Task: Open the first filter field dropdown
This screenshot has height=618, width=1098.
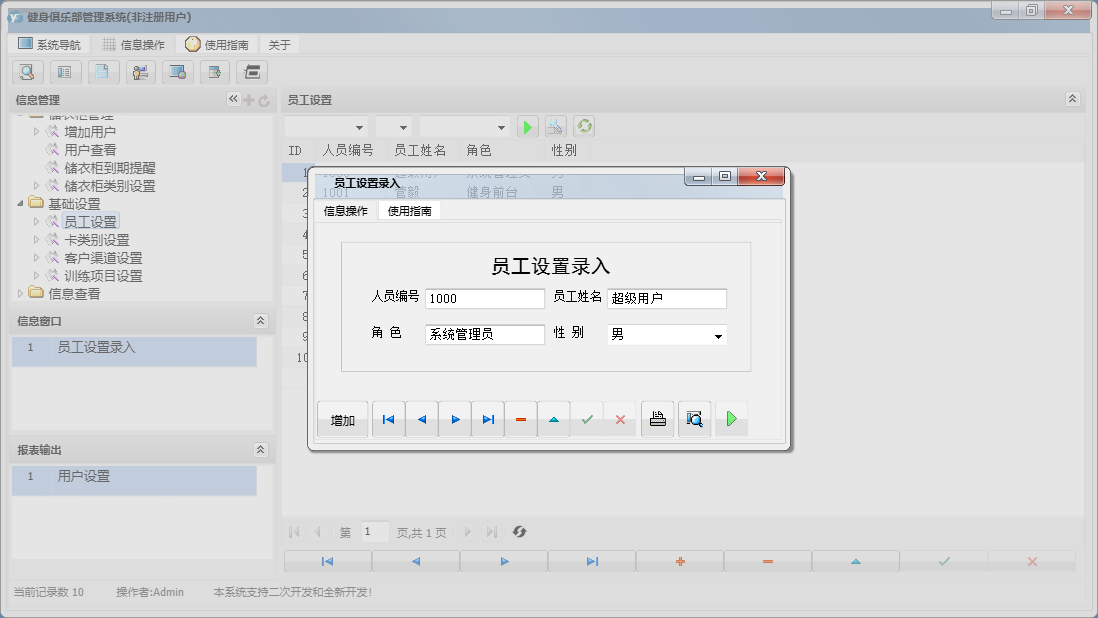Action: tap(359, 128)
